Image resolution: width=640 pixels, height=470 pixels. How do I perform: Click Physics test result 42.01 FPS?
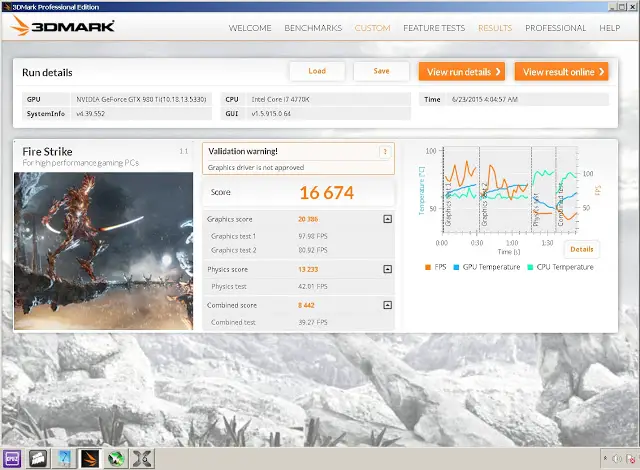(313, 286)
